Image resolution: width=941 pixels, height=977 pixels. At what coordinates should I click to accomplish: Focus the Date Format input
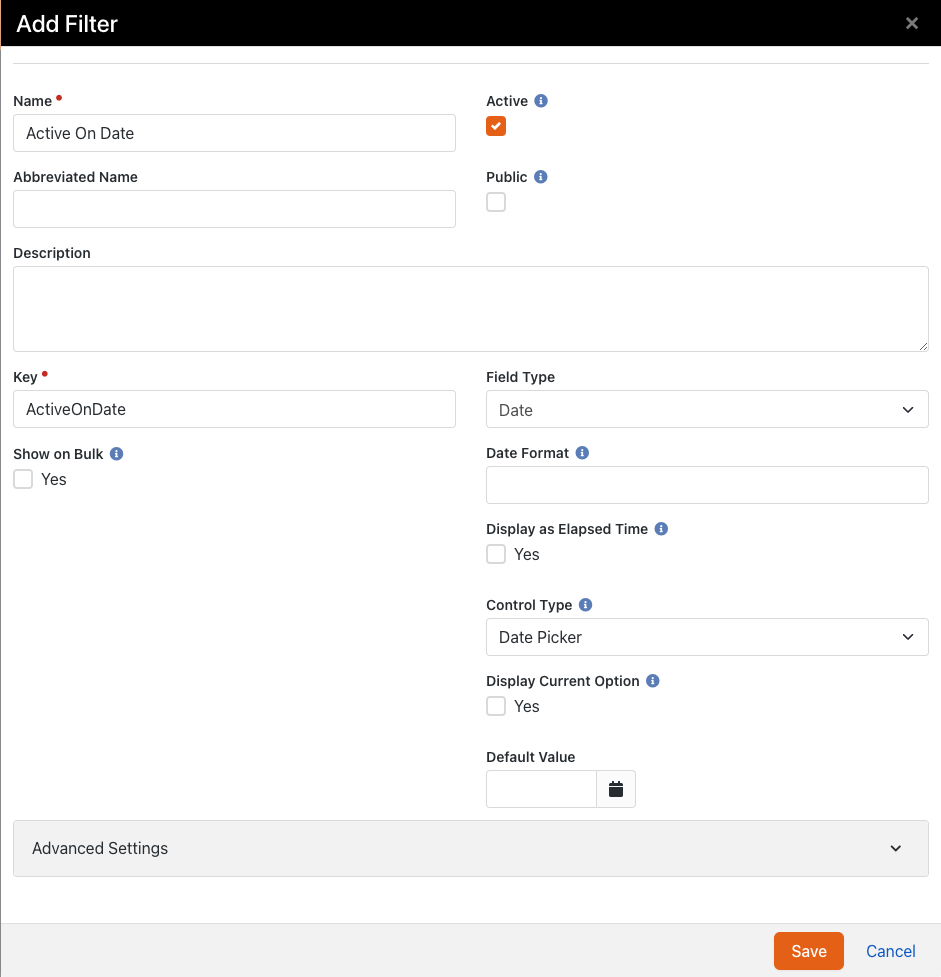click(707, 485)
